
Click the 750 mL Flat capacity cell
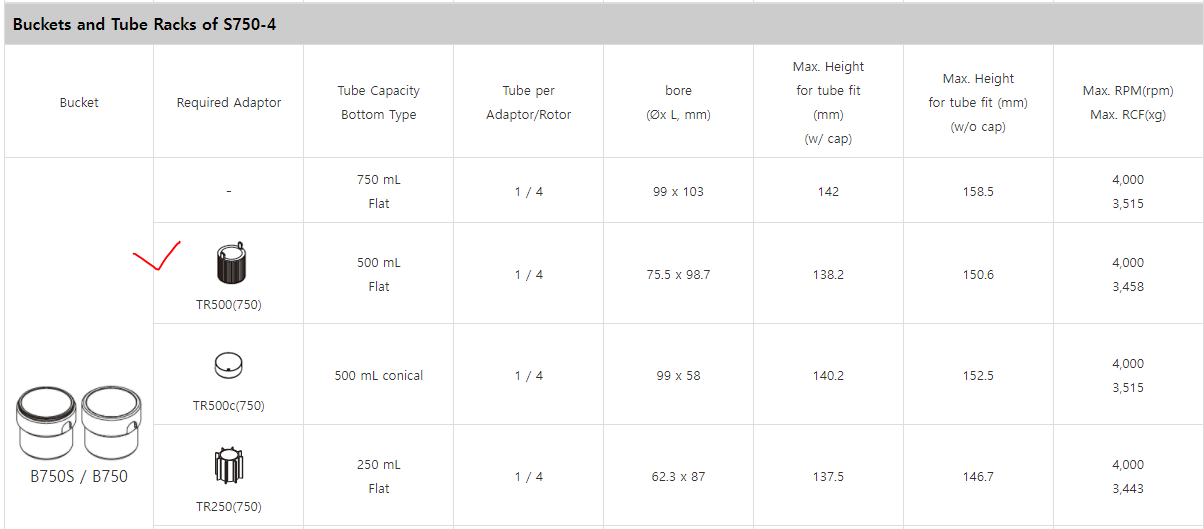click(x=379, y=191)
